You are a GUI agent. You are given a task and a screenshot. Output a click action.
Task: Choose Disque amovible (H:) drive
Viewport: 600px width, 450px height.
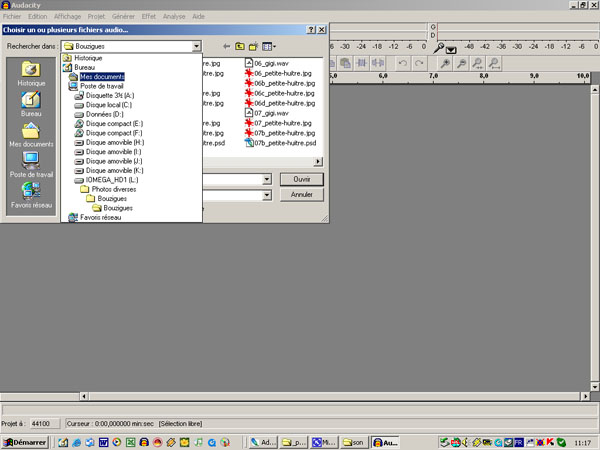tap(115, 142)
